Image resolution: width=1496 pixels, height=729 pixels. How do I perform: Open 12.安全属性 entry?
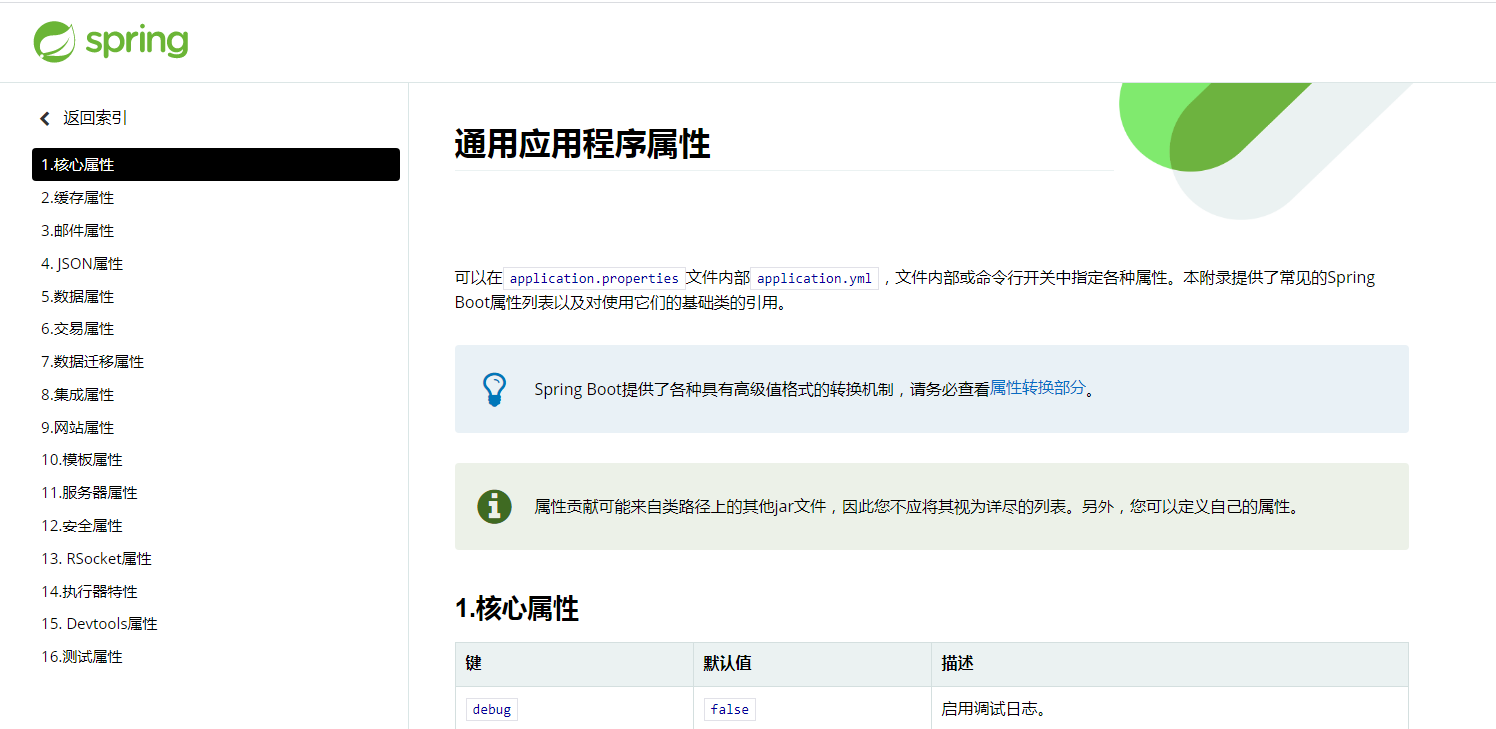82,526
